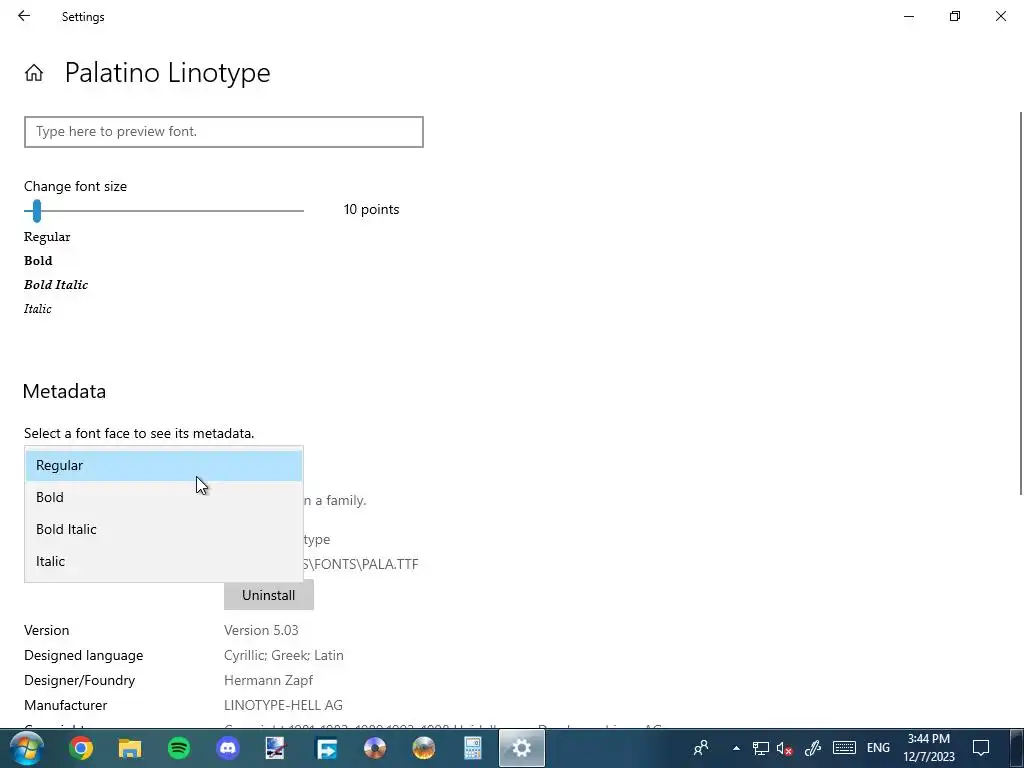The image size is (1024, 768).
Task: Restore down the Settings window
Action: coord(955,16)
